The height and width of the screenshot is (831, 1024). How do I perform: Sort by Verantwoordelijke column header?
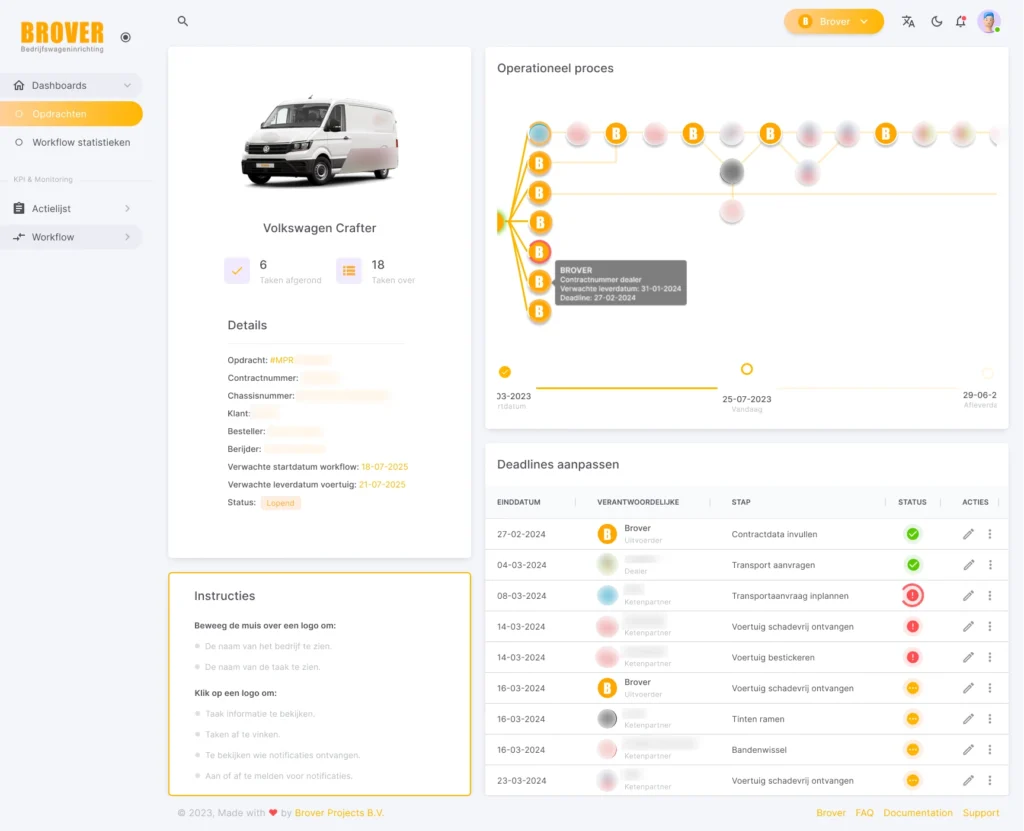(638, 502)
